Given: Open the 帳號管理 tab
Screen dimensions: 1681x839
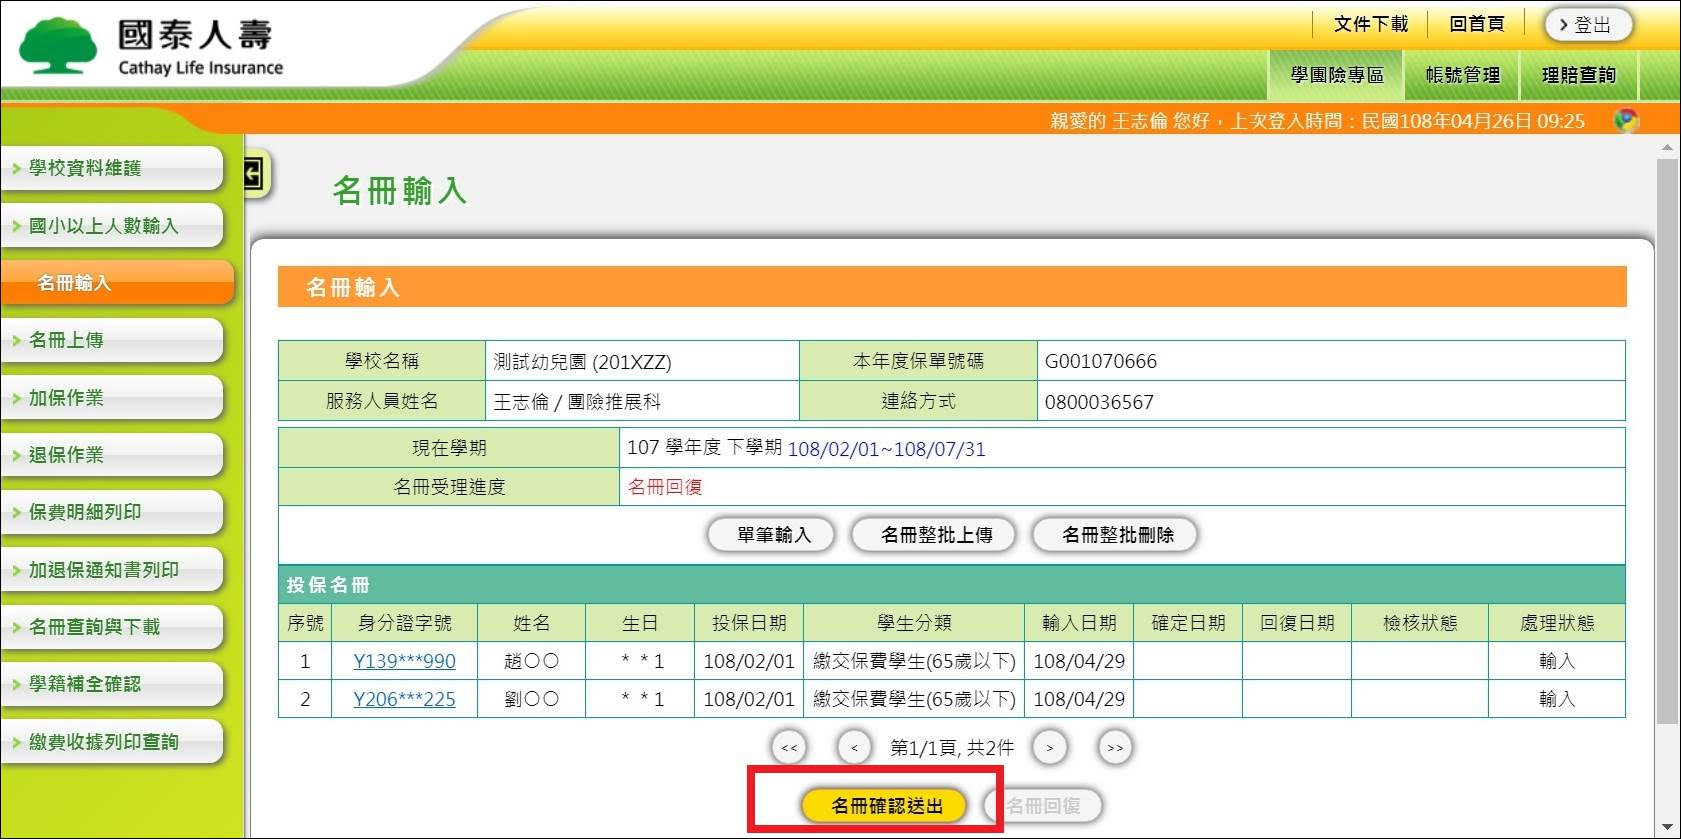Looking at the screenshot, I should 1462,75.
